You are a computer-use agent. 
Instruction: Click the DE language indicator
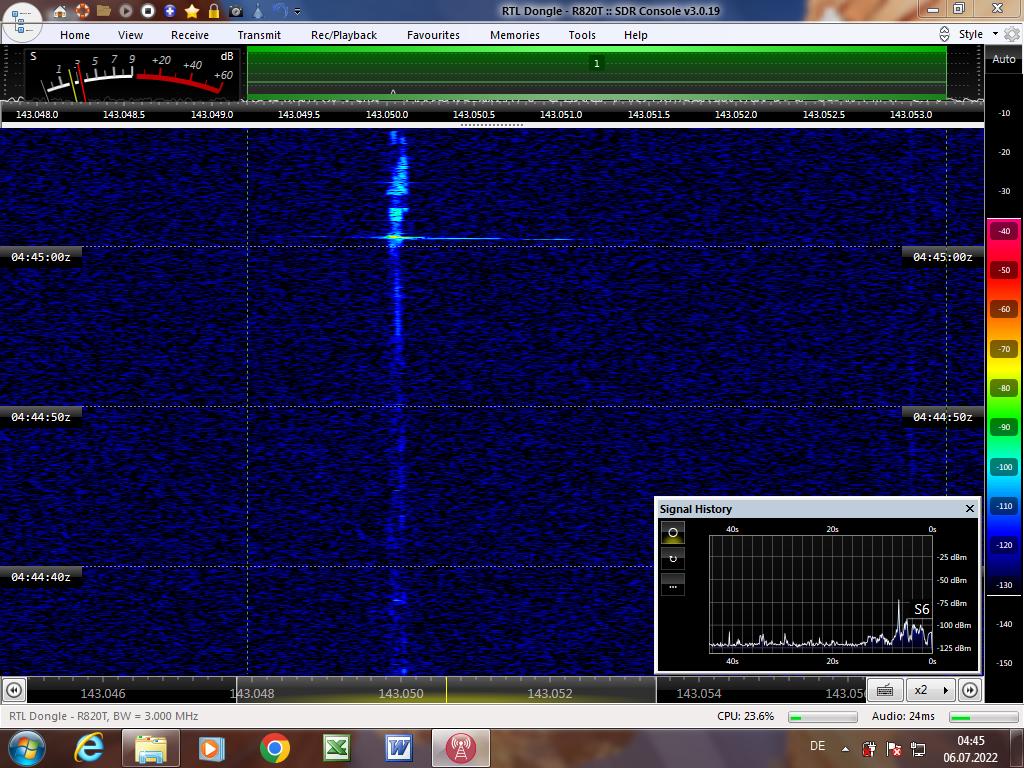[x=817, y=746]
